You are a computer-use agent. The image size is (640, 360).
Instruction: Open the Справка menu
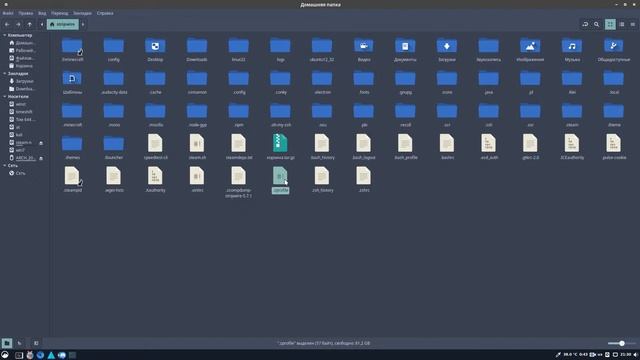(105, 13)
